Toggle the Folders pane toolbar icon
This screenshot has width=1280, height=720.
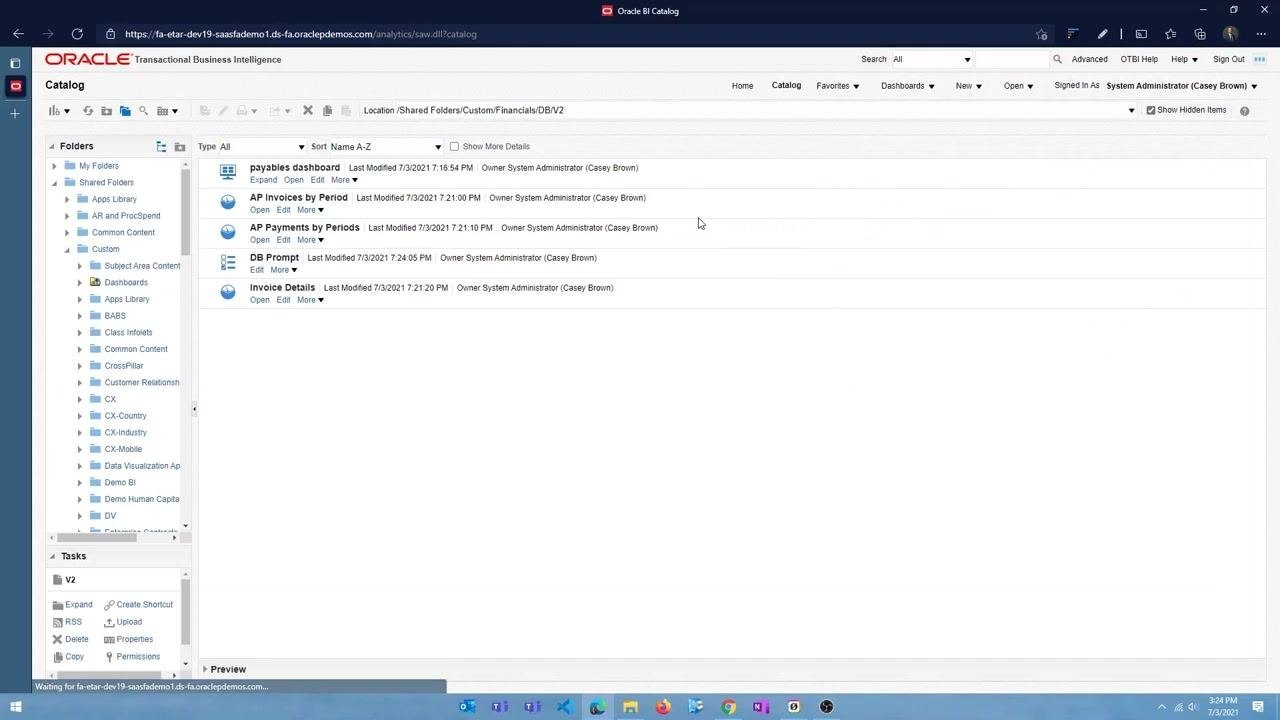tap(125, 111)
